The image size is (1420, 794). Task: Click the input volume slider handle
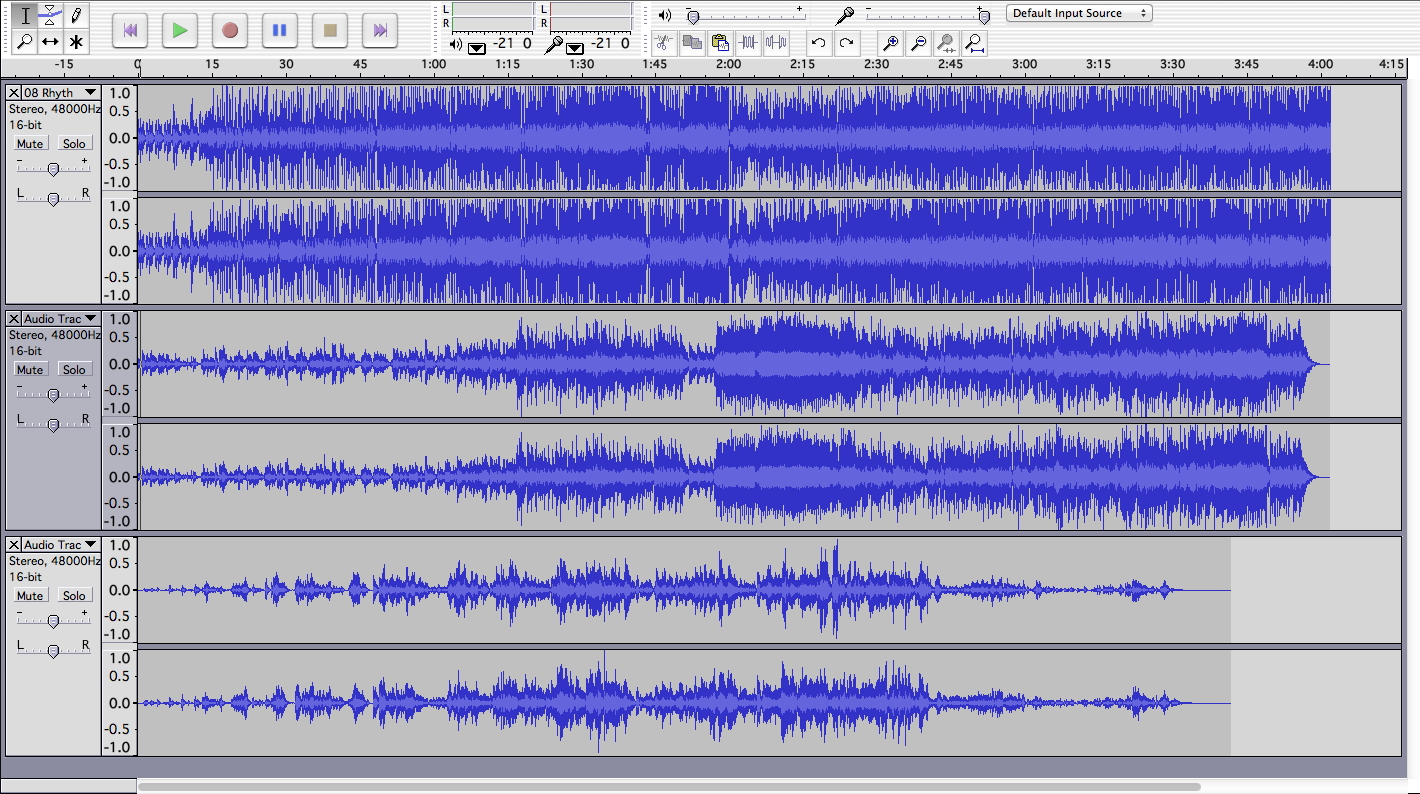[984, 17]
